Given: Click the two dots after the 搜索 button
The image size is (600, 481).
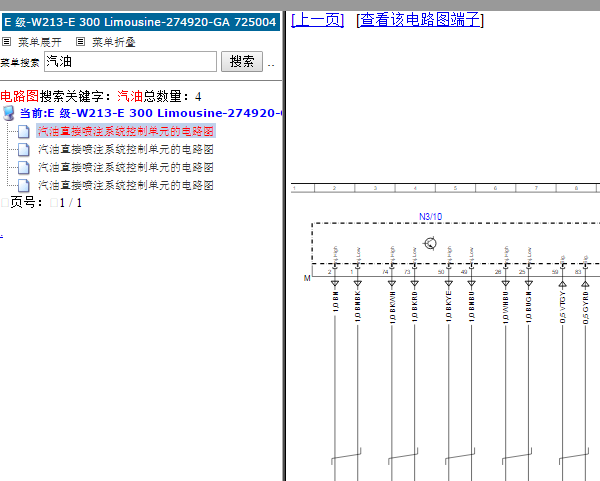Looking at the screenshot, I should [271, 66].
